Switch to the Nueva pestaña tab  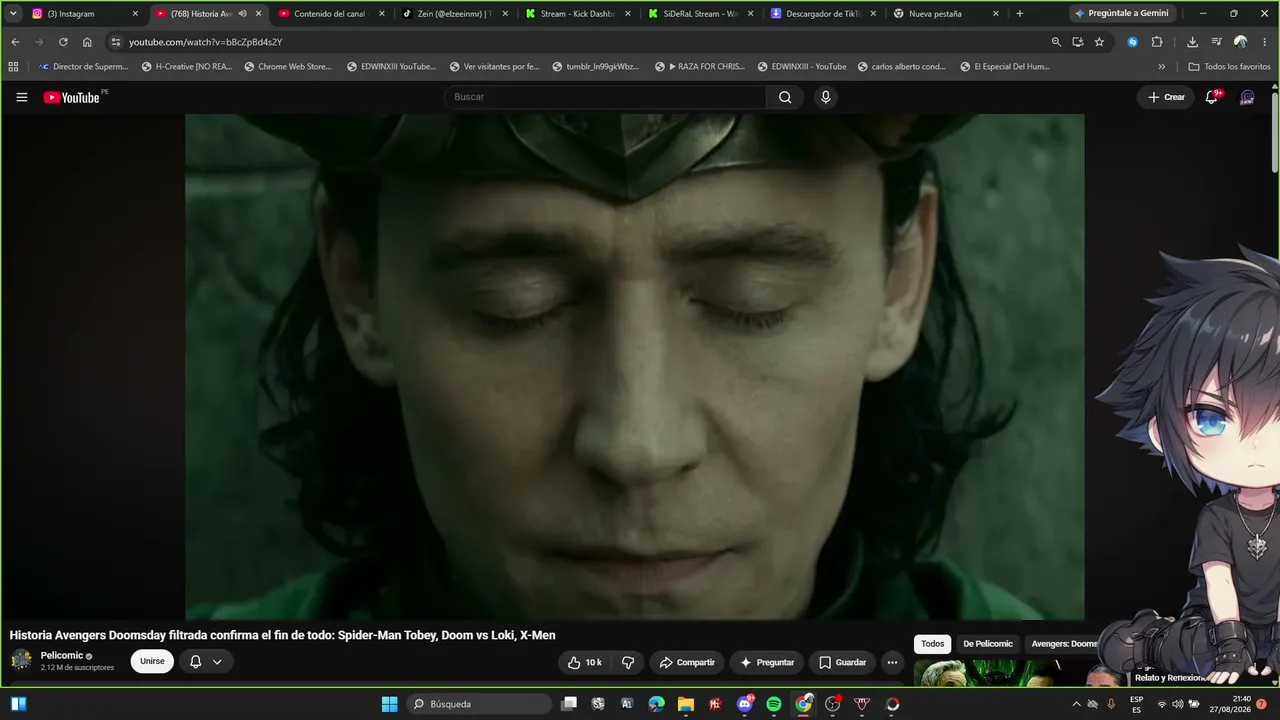[x=945, y=14]
